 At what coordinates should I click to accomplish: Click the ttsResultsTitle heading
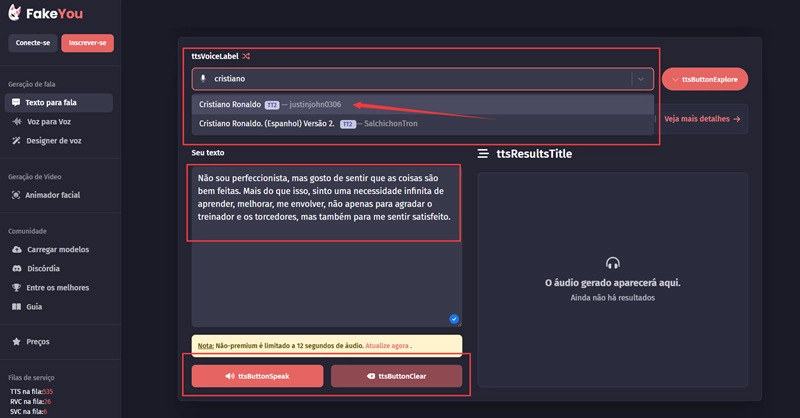tap(534, 154)
